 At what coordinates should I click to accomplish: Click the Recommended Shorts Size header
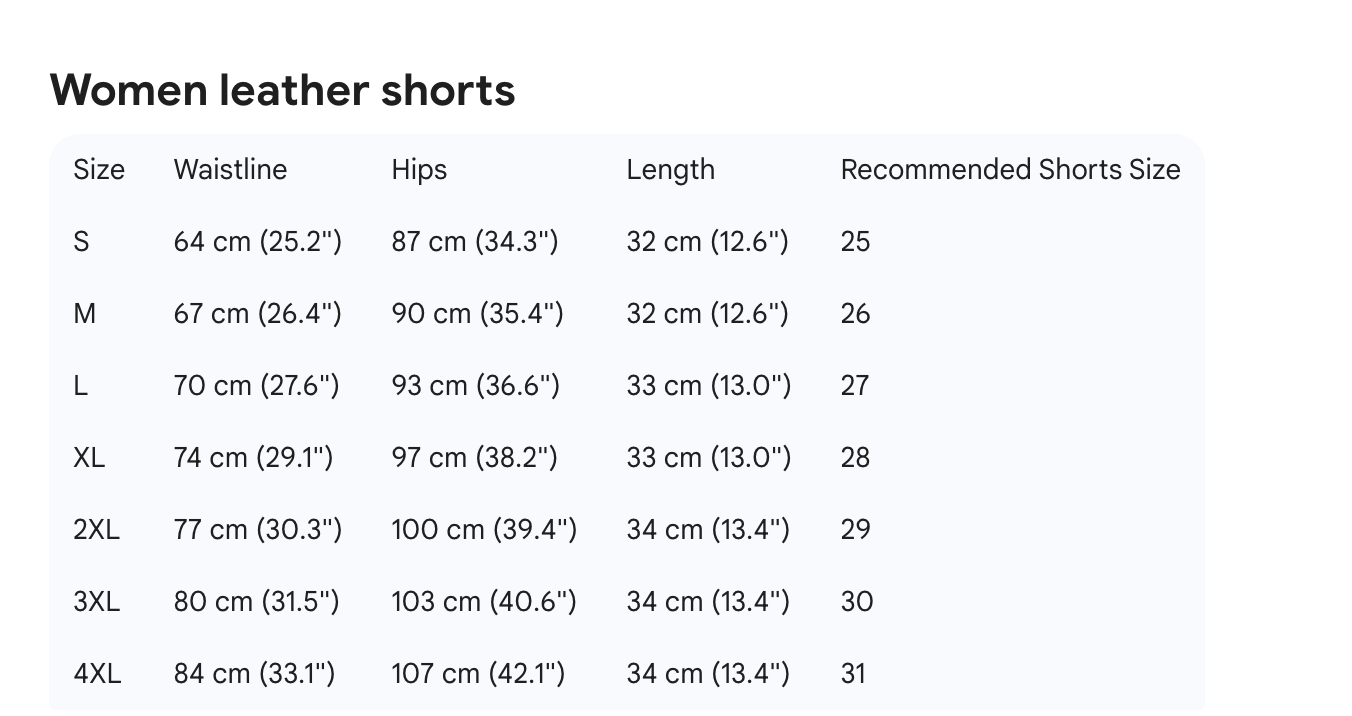1010,170
